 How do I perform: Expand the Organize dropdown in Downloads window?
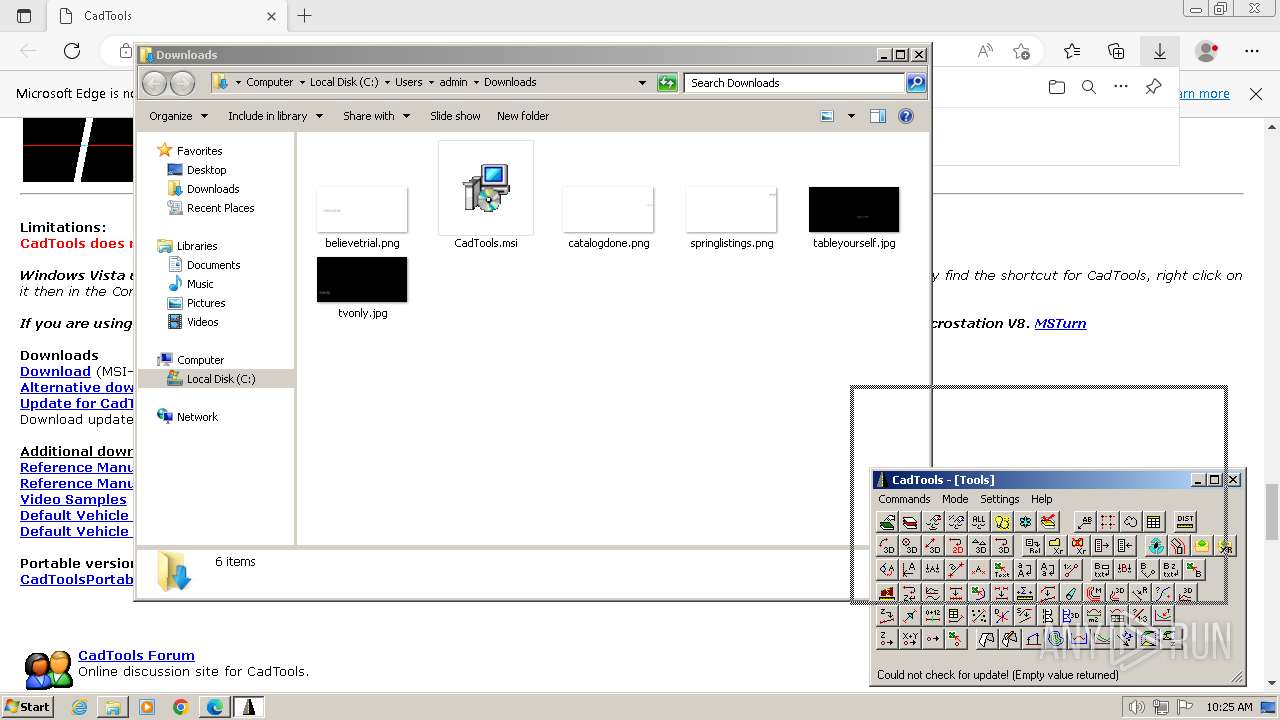pyautogui.click(x=178, y=116)
